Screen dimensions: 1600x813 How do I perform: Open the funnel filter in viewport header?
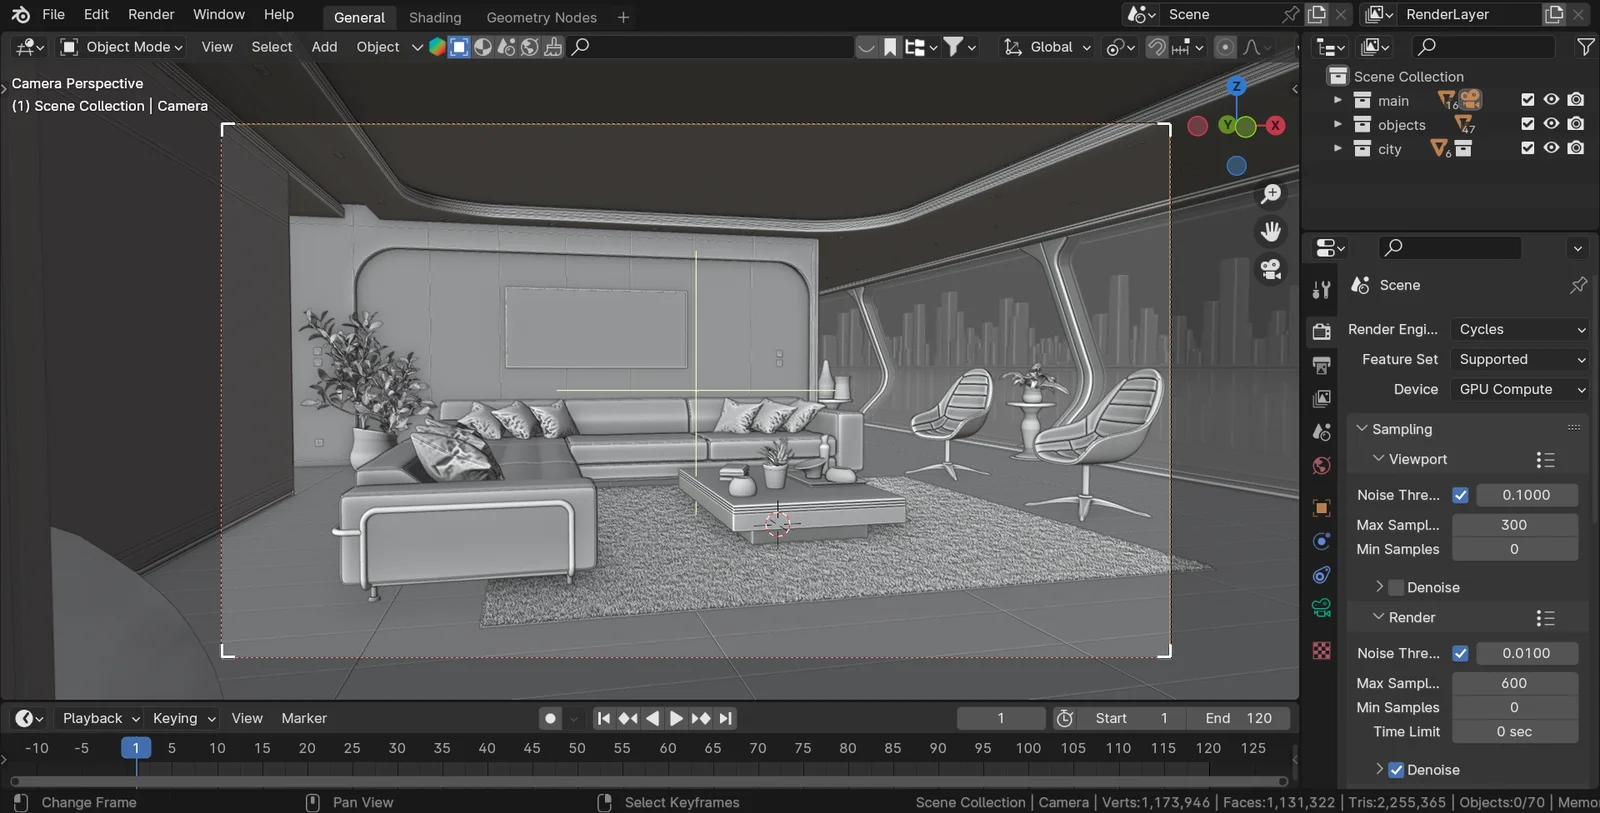pos(959,47)
